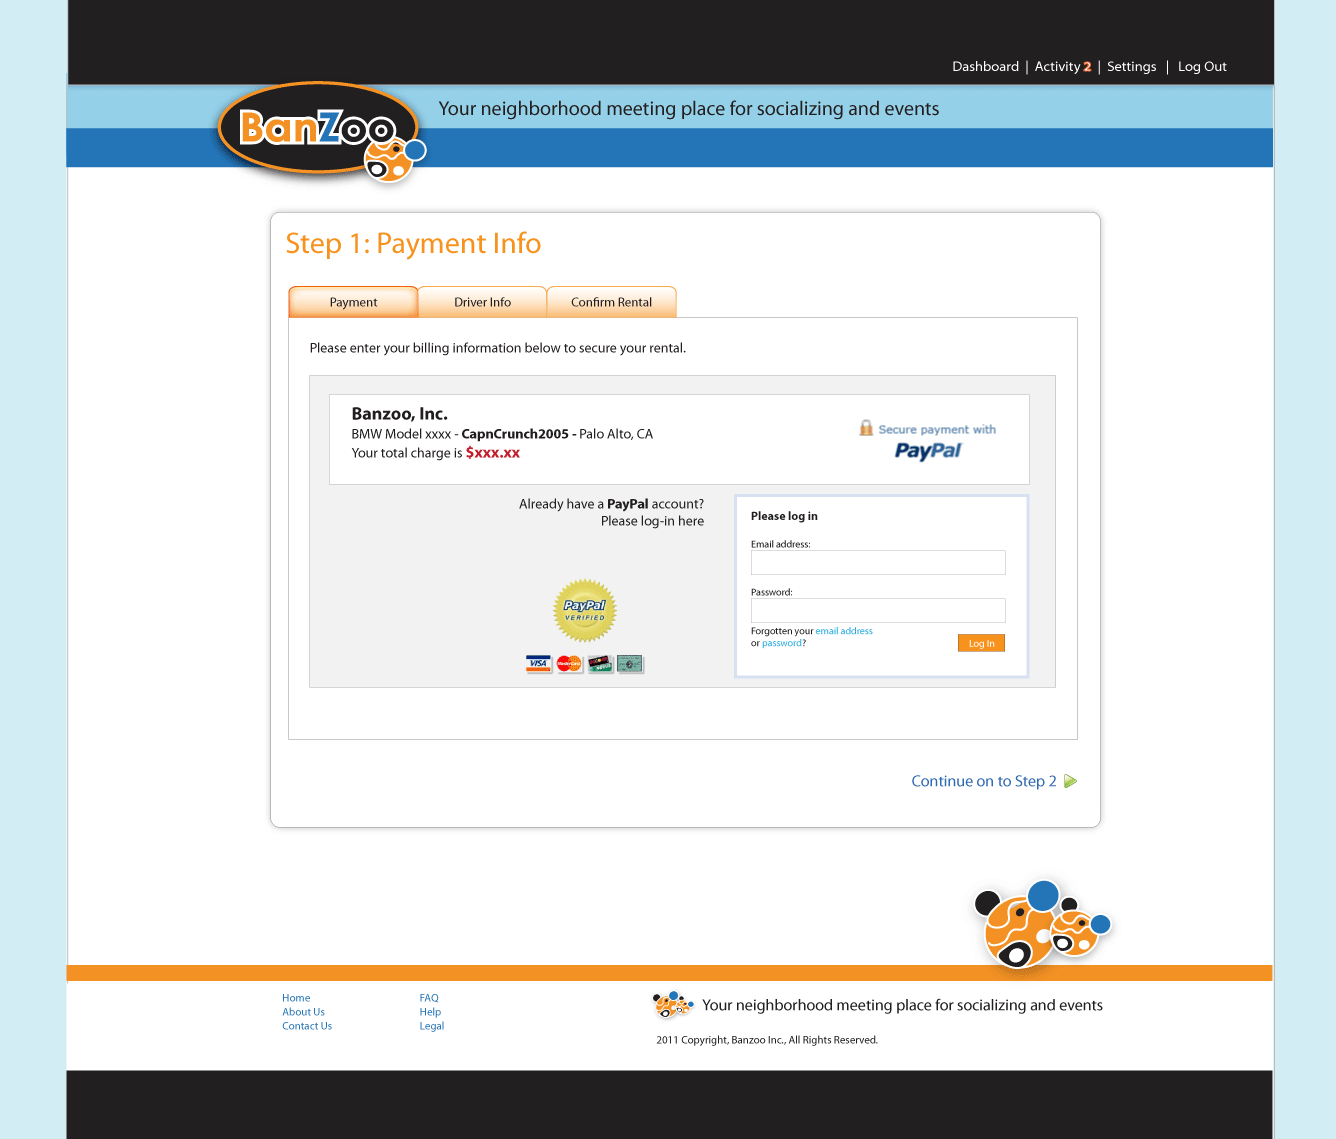This screenshot has height=1139, width=1336.
Task: Continue on to Step 2 link
Action: tap(984, 781)
